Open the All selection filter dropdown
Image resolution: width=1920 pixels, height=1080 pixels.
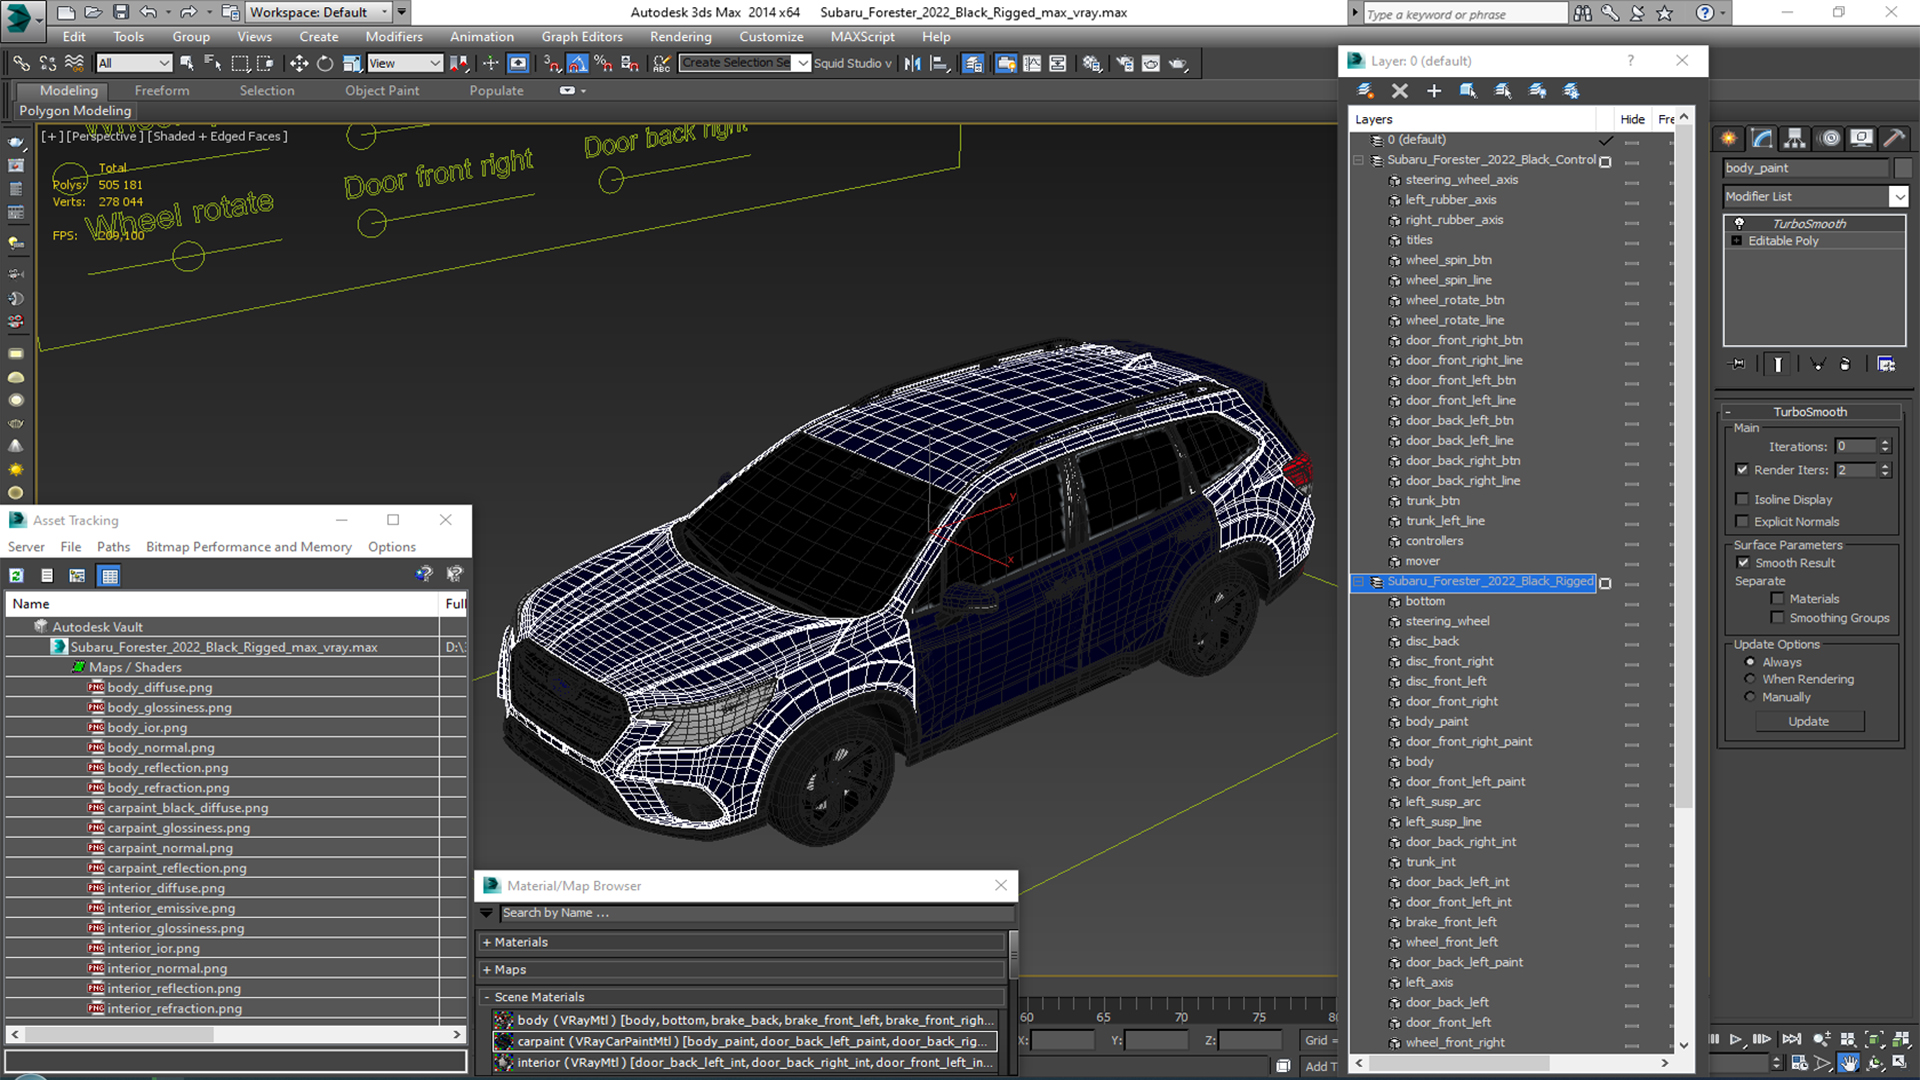click(135, 63)
